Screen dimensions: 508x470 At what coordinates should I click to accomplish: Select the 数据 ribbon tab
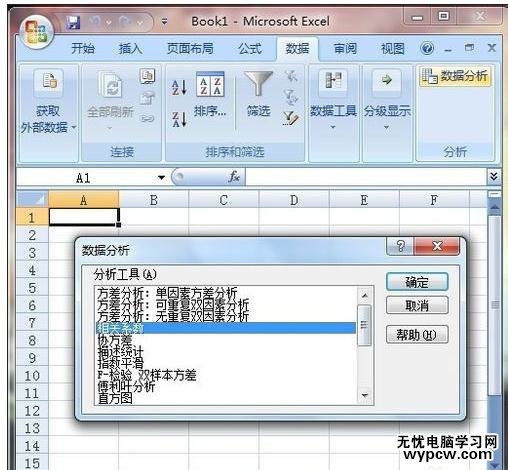297,49
